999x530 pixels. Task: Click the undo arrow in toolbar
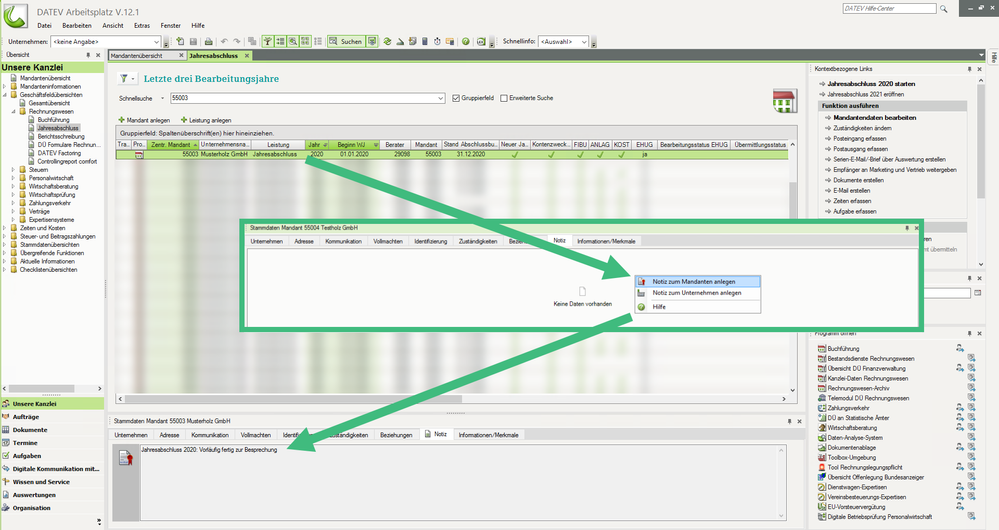click(x=224, y=42)
